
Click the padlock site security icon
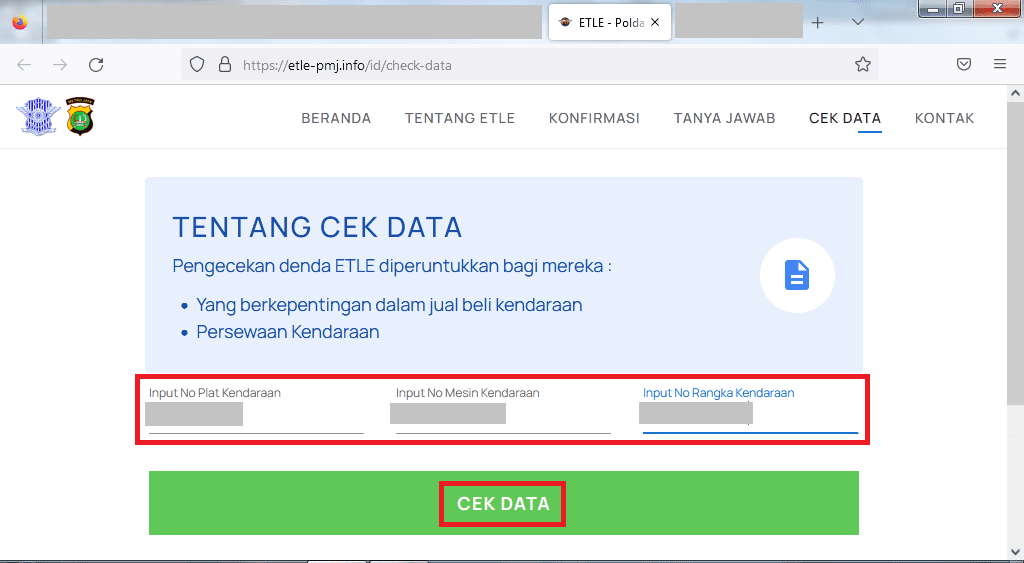point(225,64)
